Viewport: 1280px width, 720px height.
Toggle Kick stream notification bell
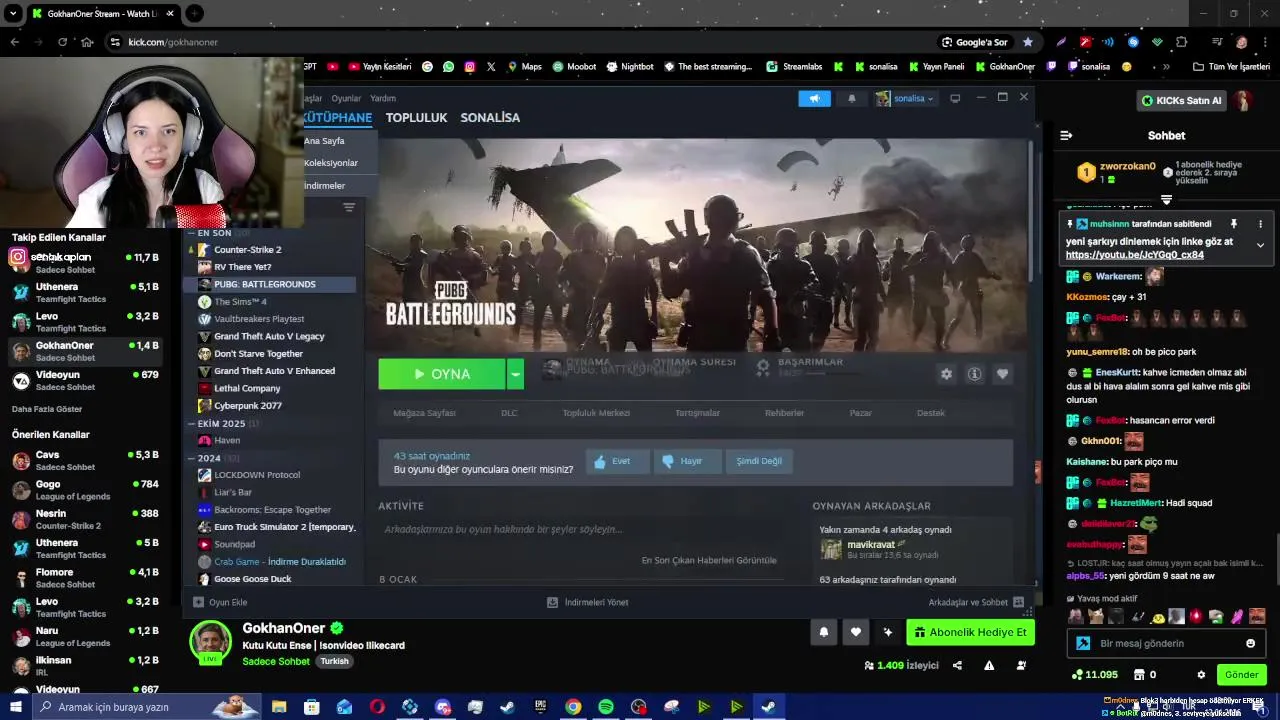(824, 632)
